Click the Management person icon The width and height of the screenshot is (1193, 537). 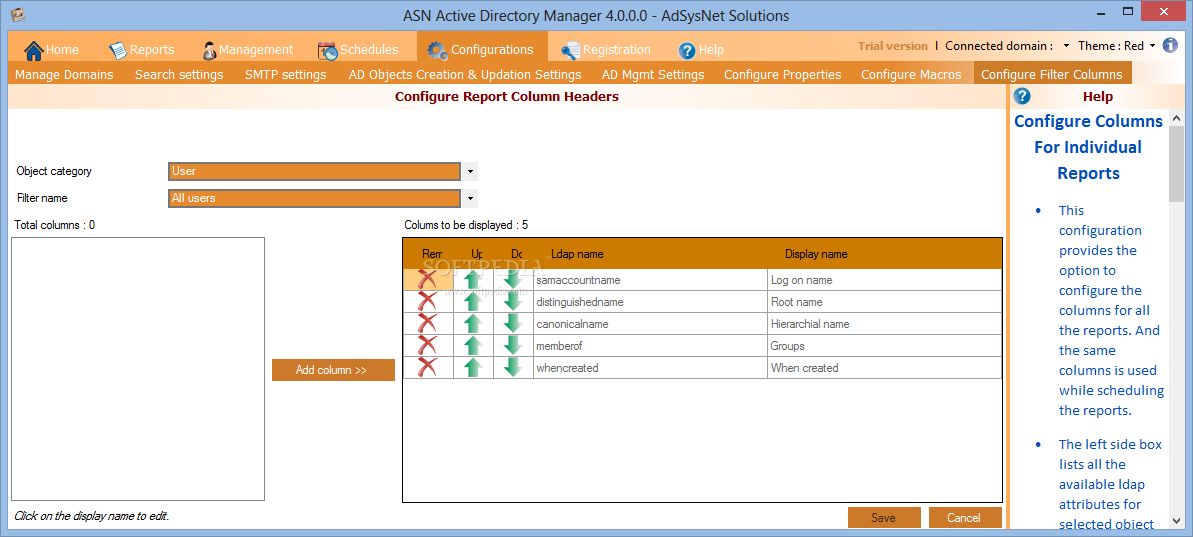[x=210, y=51]
